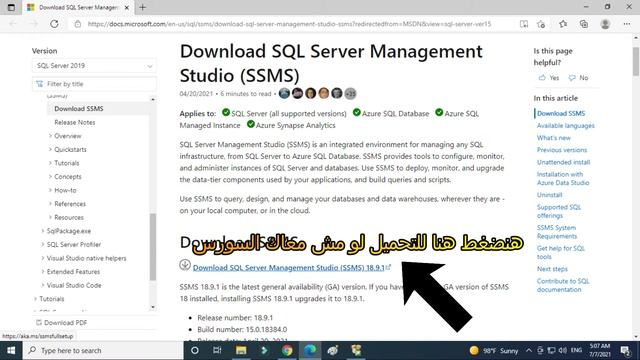The width and height of the screenshot is (640, 360).
Task: Jump to What's new section
Action: click(553, 138)
